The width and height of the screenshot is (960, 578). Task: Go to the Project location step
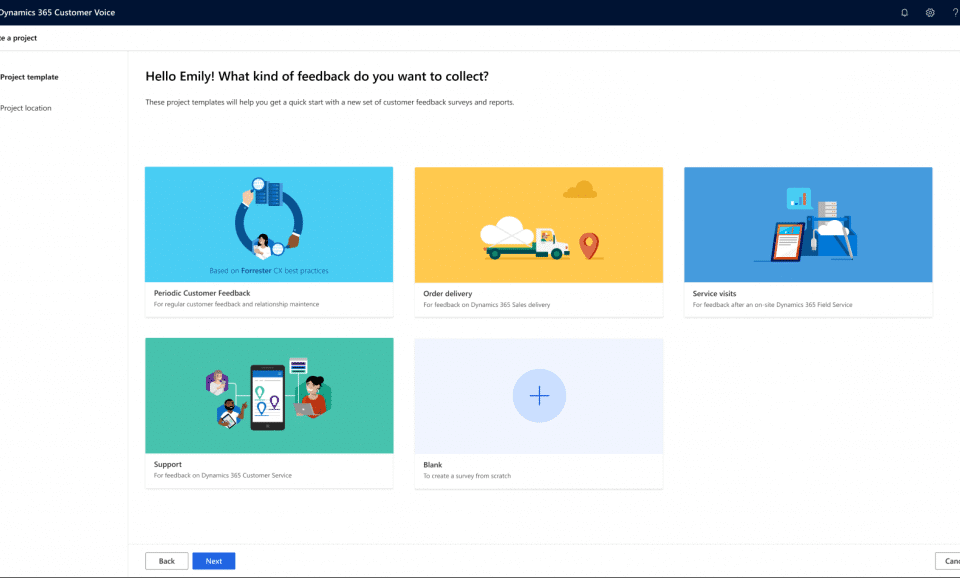pos(26,108)
